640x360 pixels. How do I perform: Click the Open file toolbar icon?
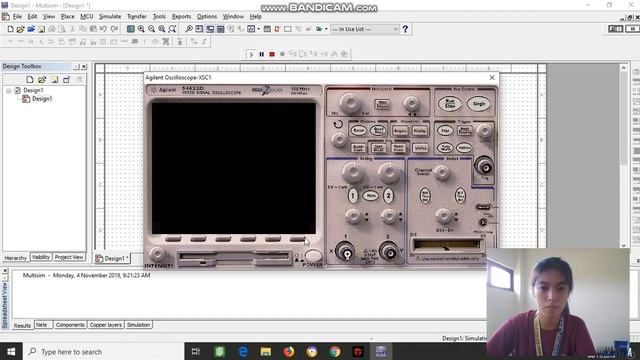(x=20, y=29)
